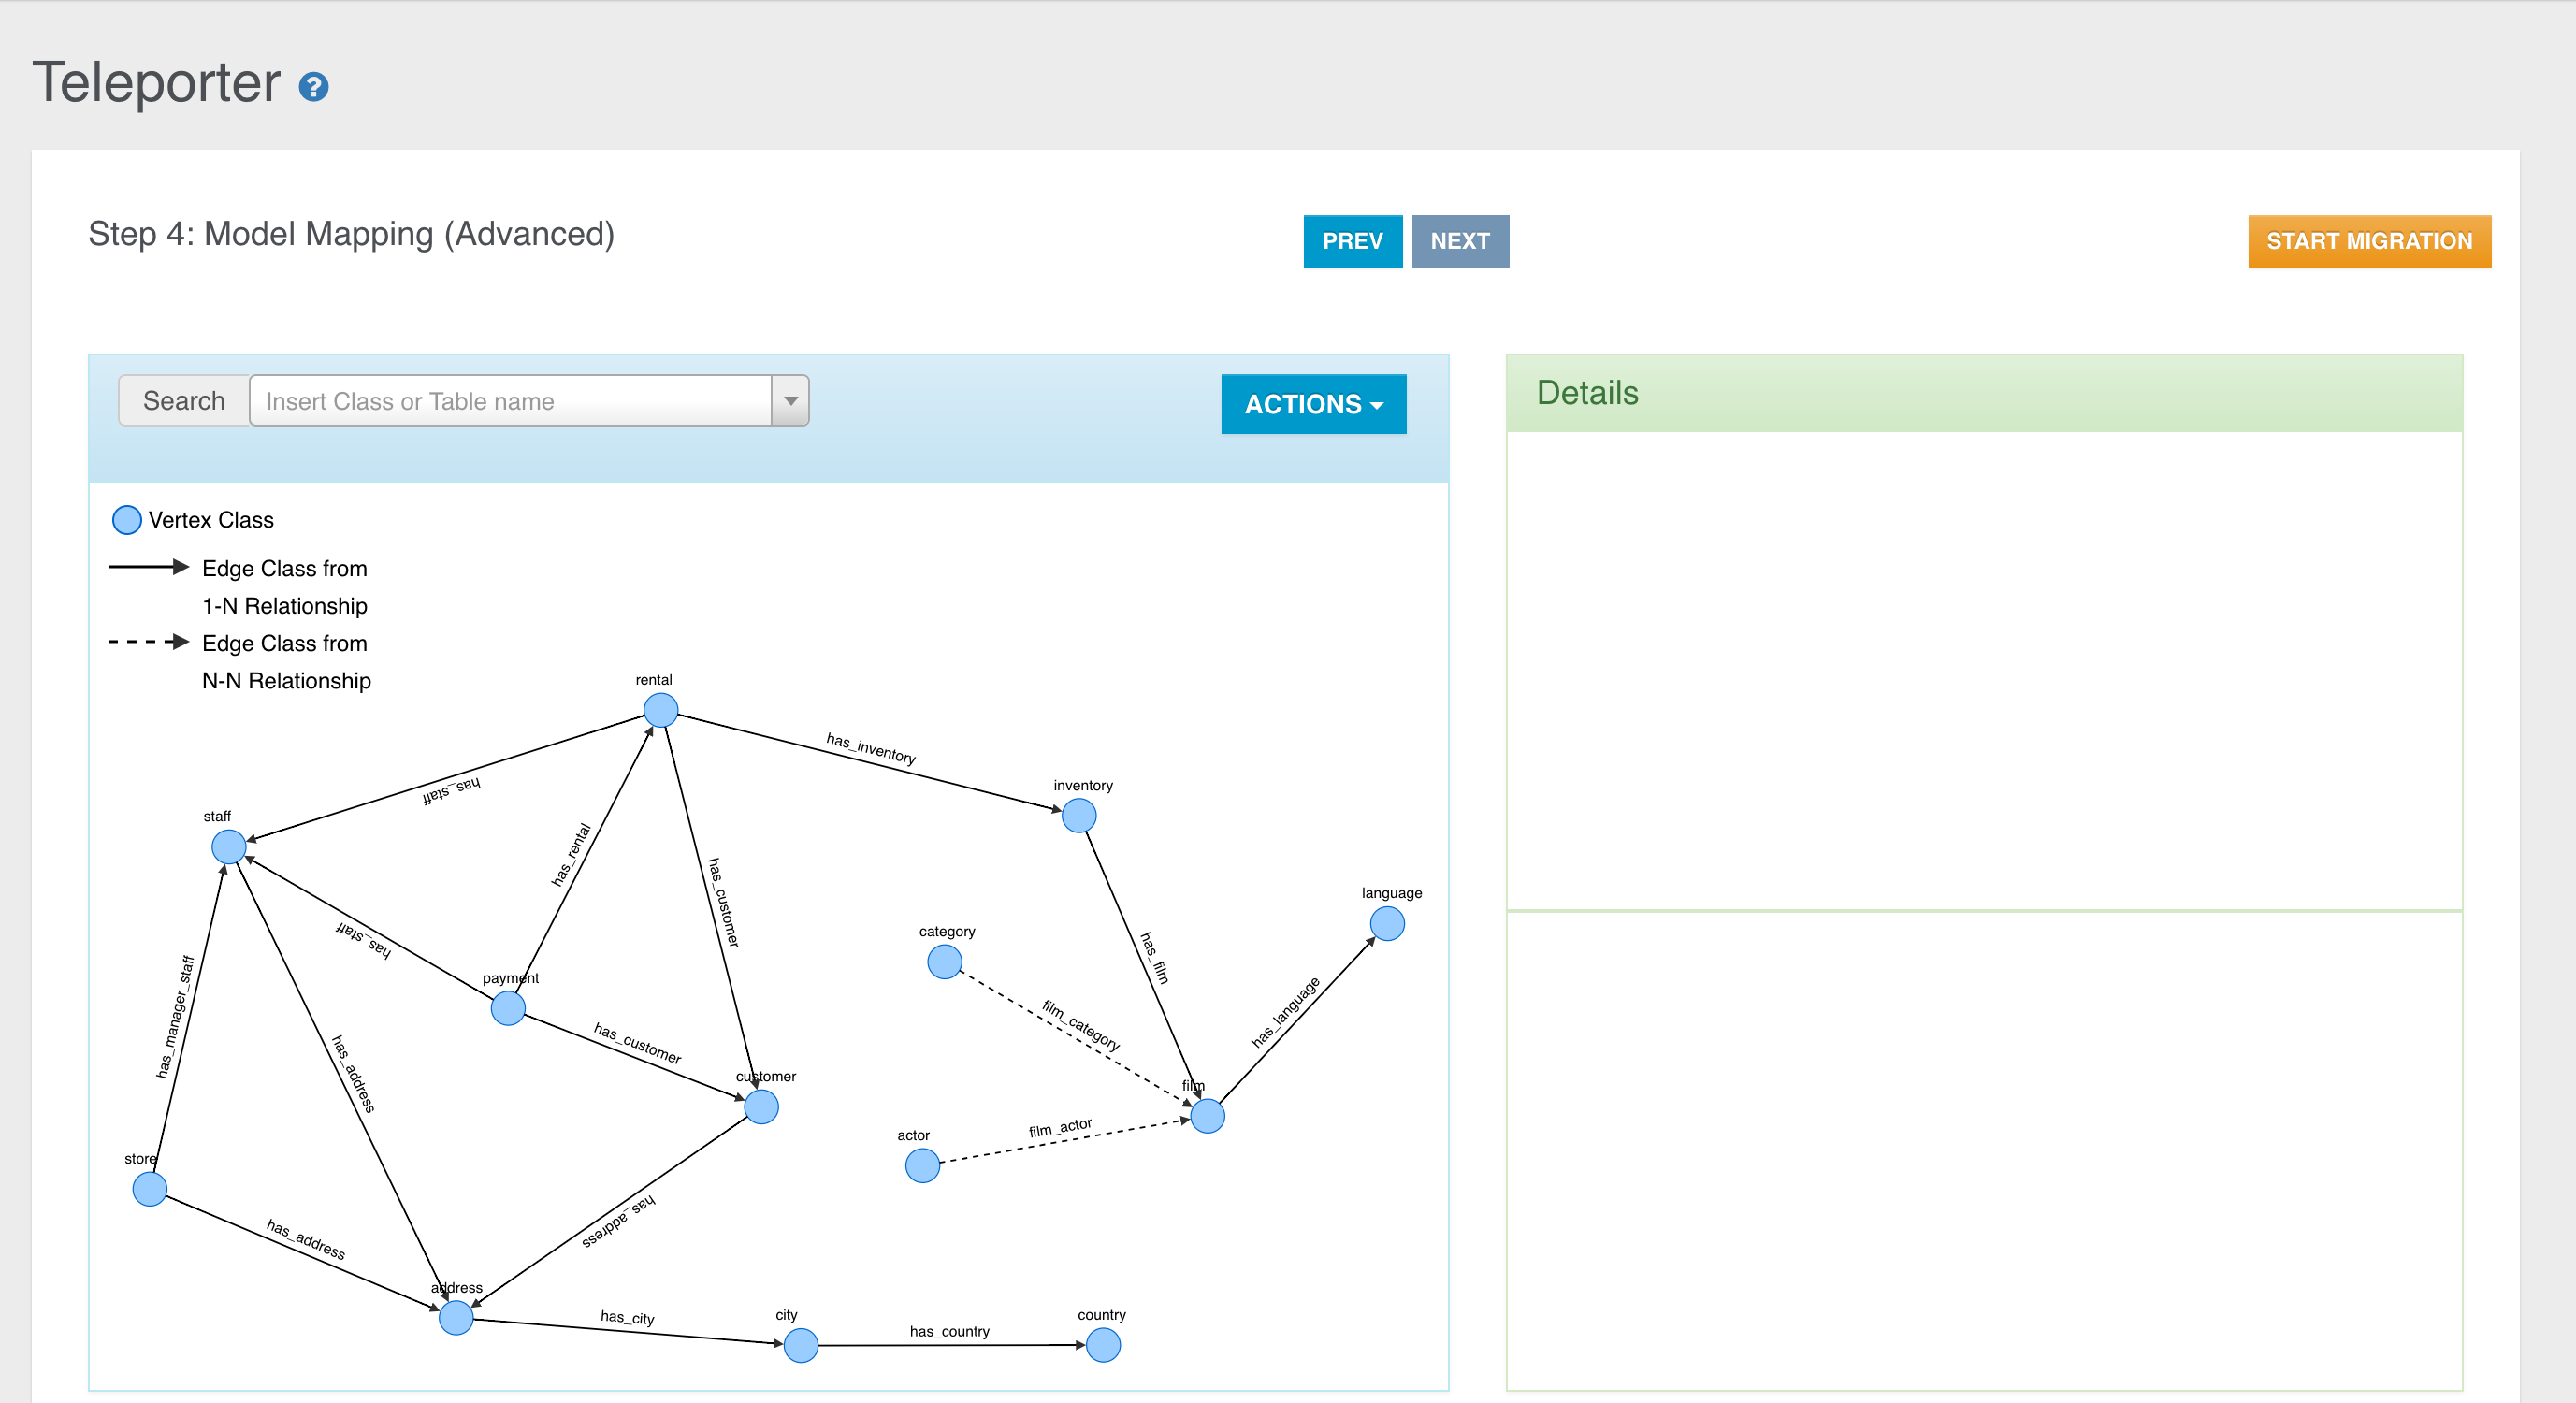
Task: Click the PREV navigation button
Action: click(1353, 242)
